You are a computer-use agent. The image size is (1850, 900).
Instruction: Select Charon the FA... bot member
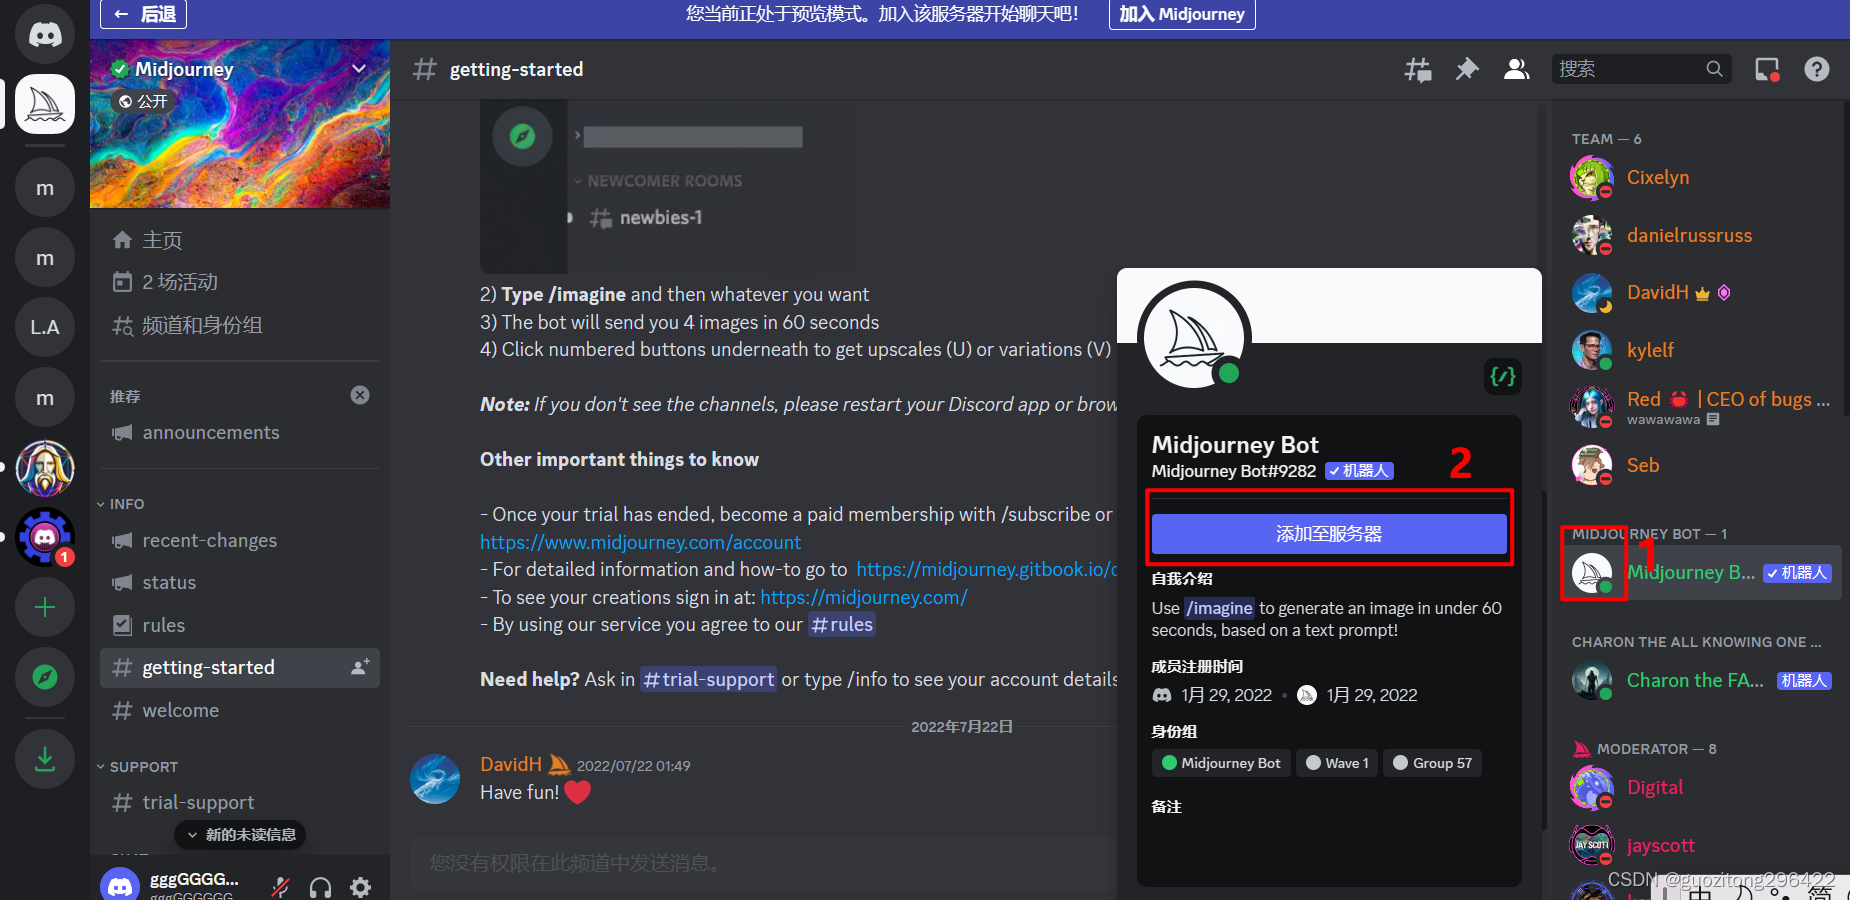point(1701,680)
